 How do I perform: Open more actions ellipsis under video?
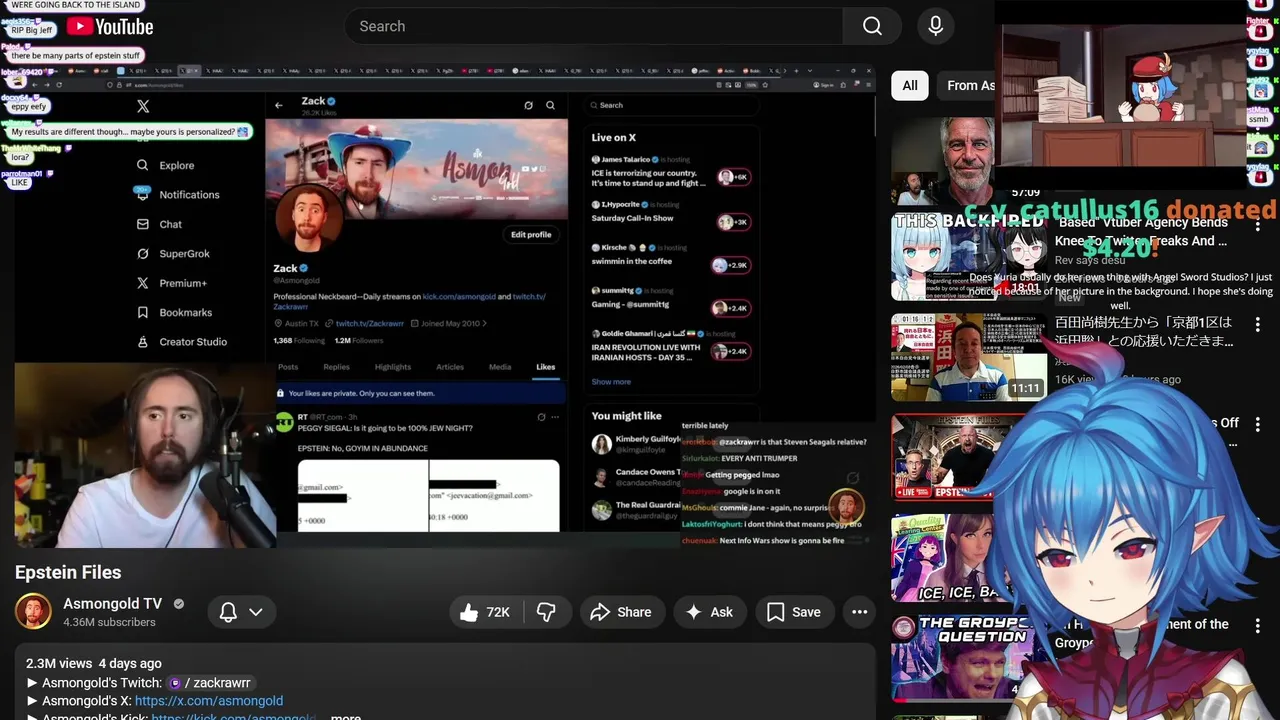(859, 612)
